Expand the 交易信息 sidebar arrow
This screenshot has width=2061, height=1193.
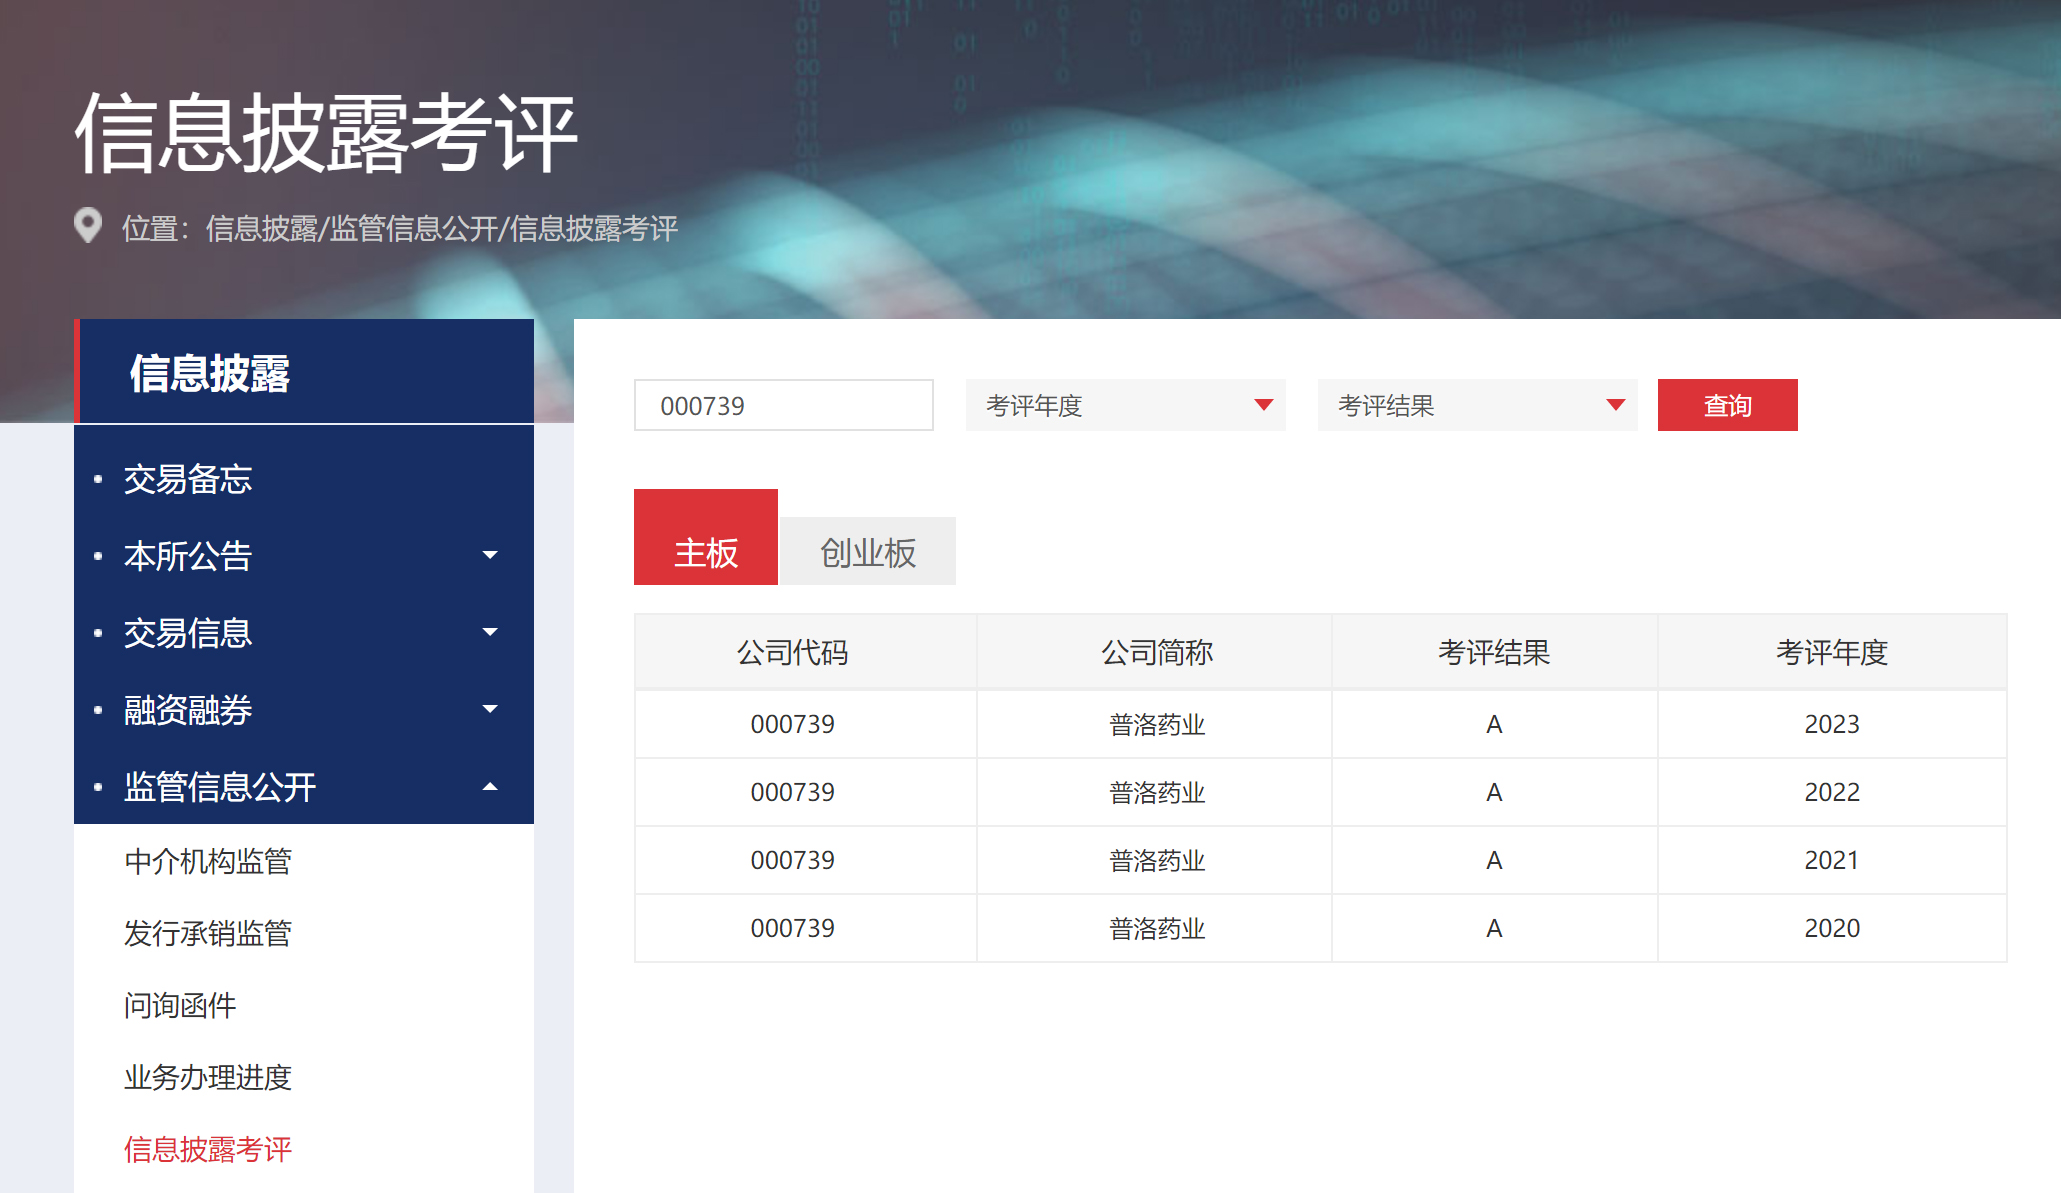tap(490, 632)
